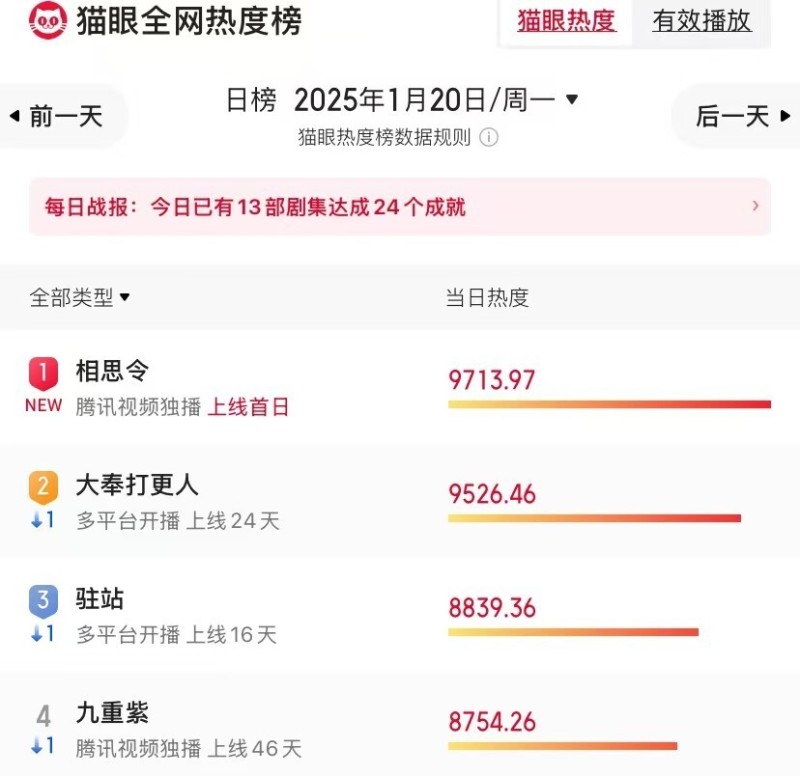Expand the 每日战报 banner chevron

pyautogui.click(x=755, y=206)
